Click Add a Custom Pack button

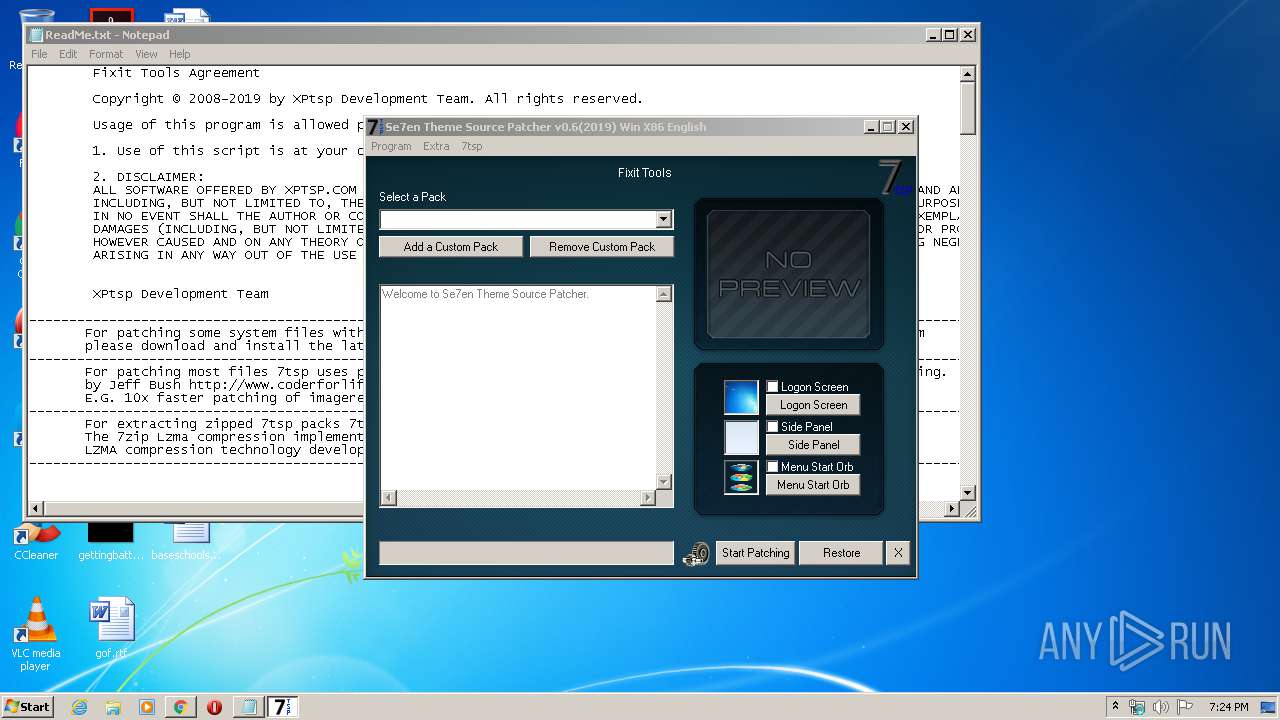[x=451, y=247]
